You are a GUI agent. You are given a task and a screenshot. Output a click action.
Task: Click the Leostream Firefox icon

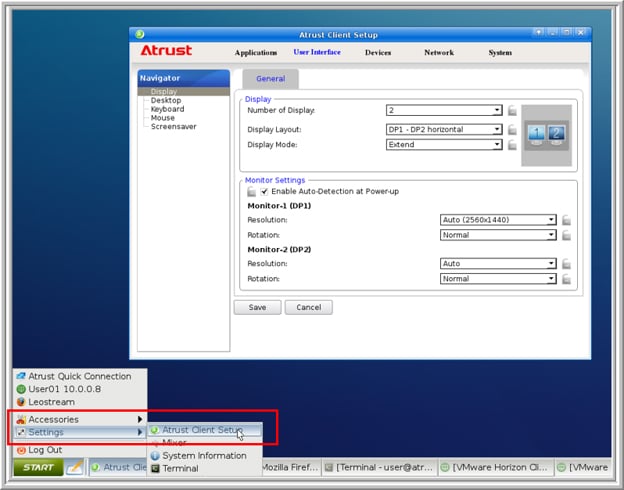point(21,402)
